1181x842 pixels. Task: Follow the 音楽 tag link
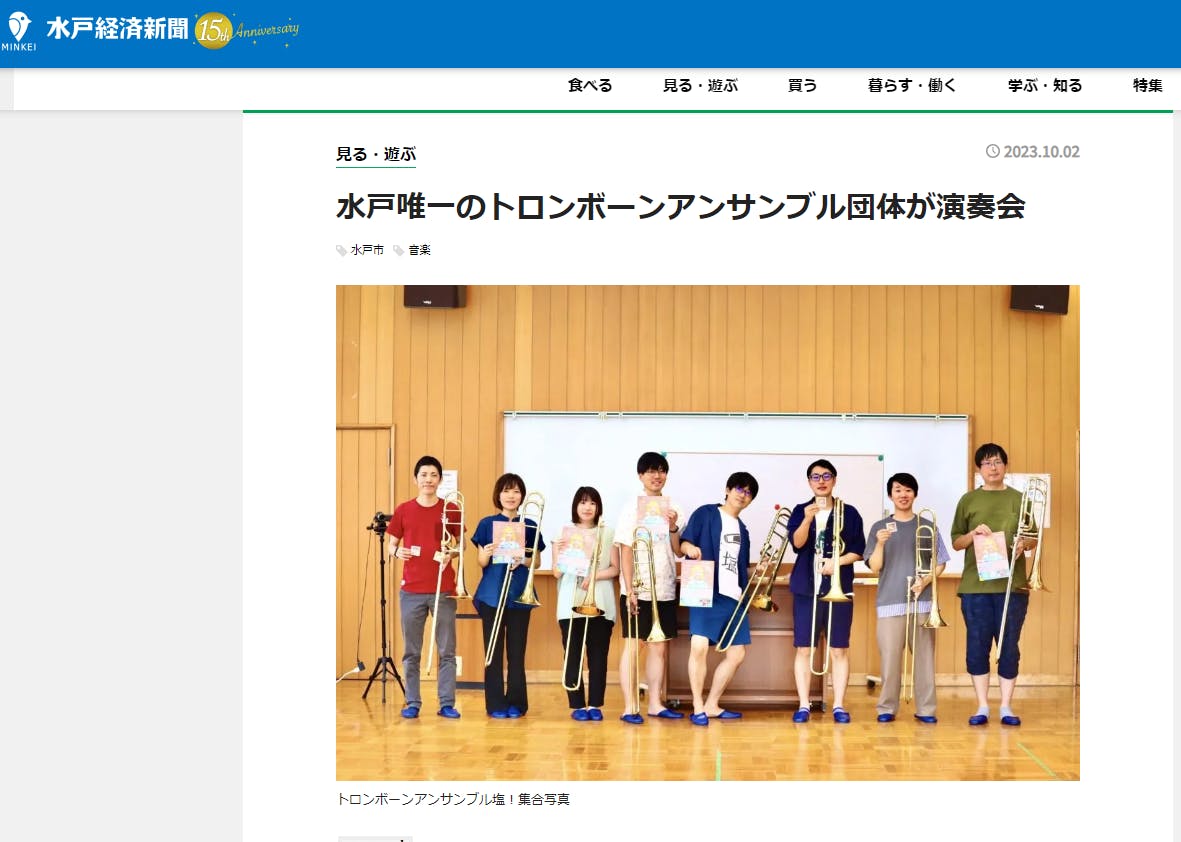pyautogui.click(x=419, y=250)
